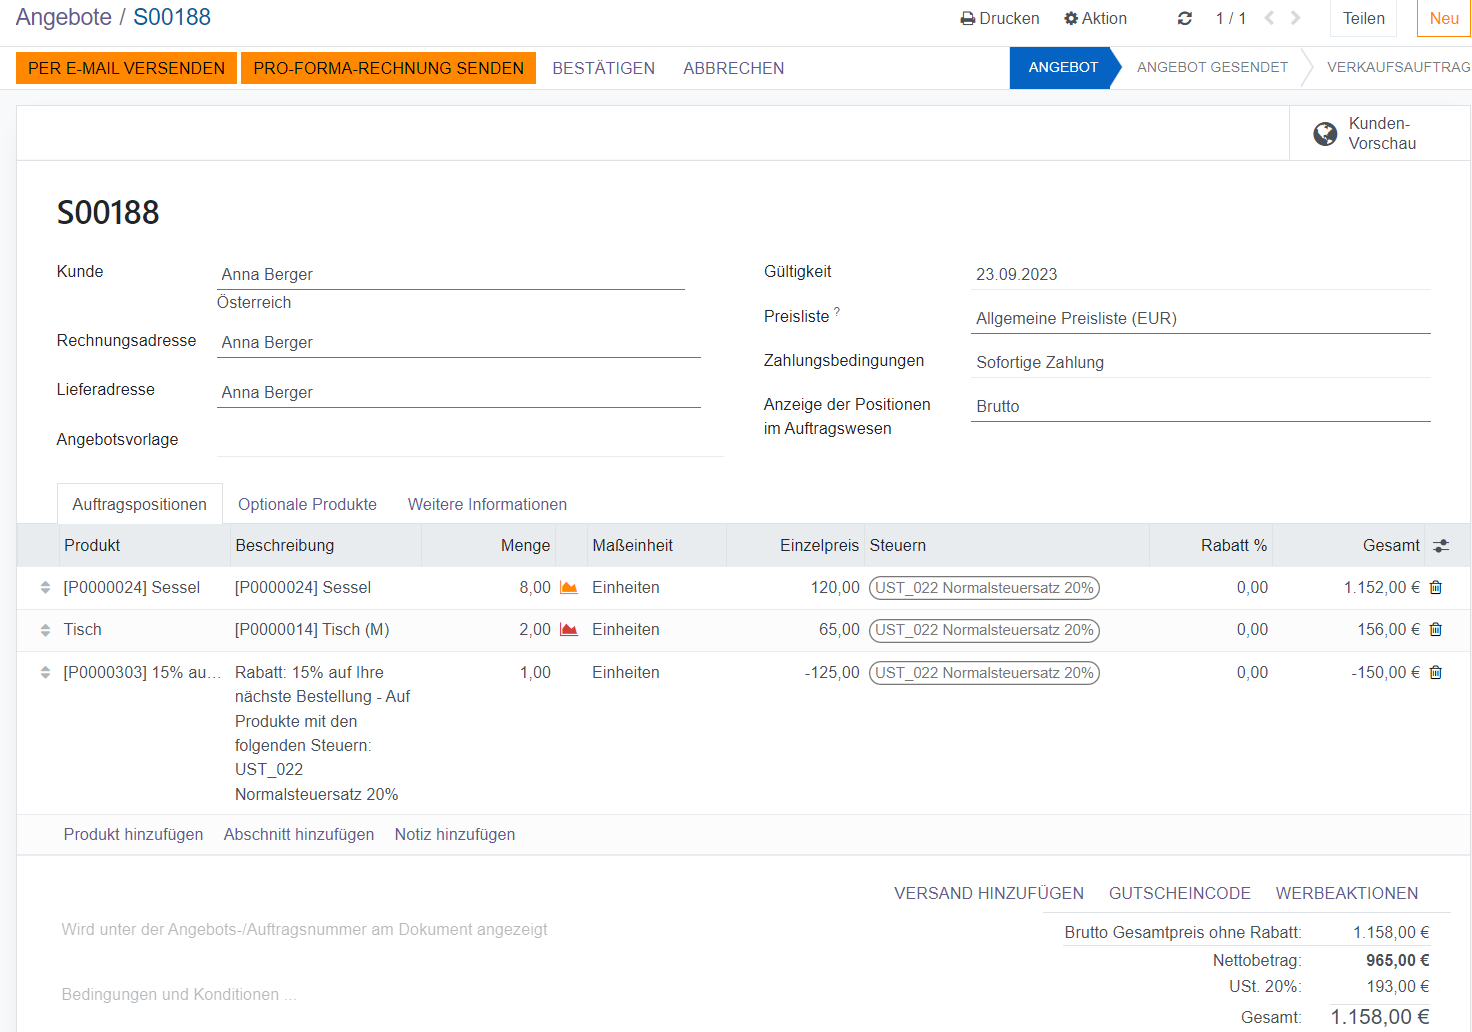The width and height of the screenshot is (1472, 1032).
Task: Click the refresh icon next to pager
Action: [x=1185, y=18]
